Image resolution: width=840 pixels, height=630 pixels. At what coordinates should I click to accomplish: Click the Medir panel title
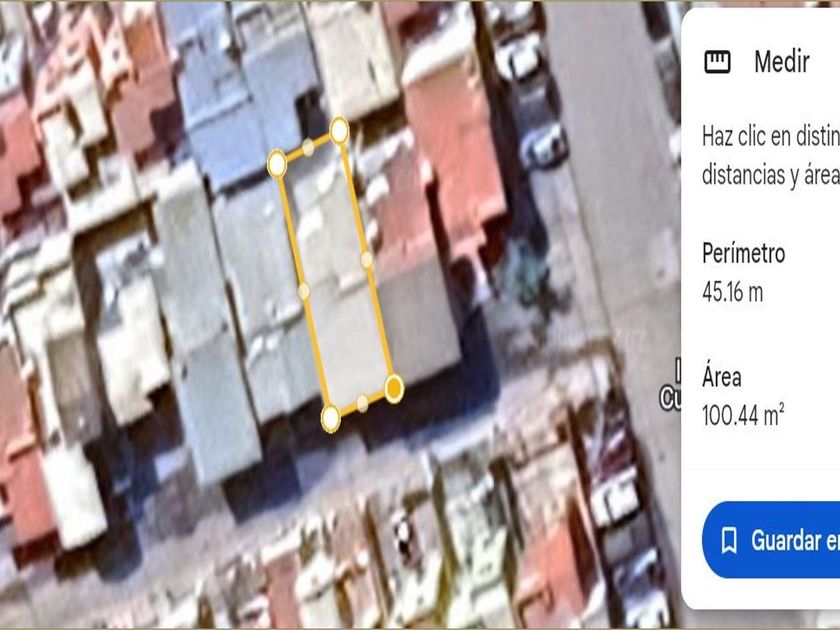[x=782, y=62]
